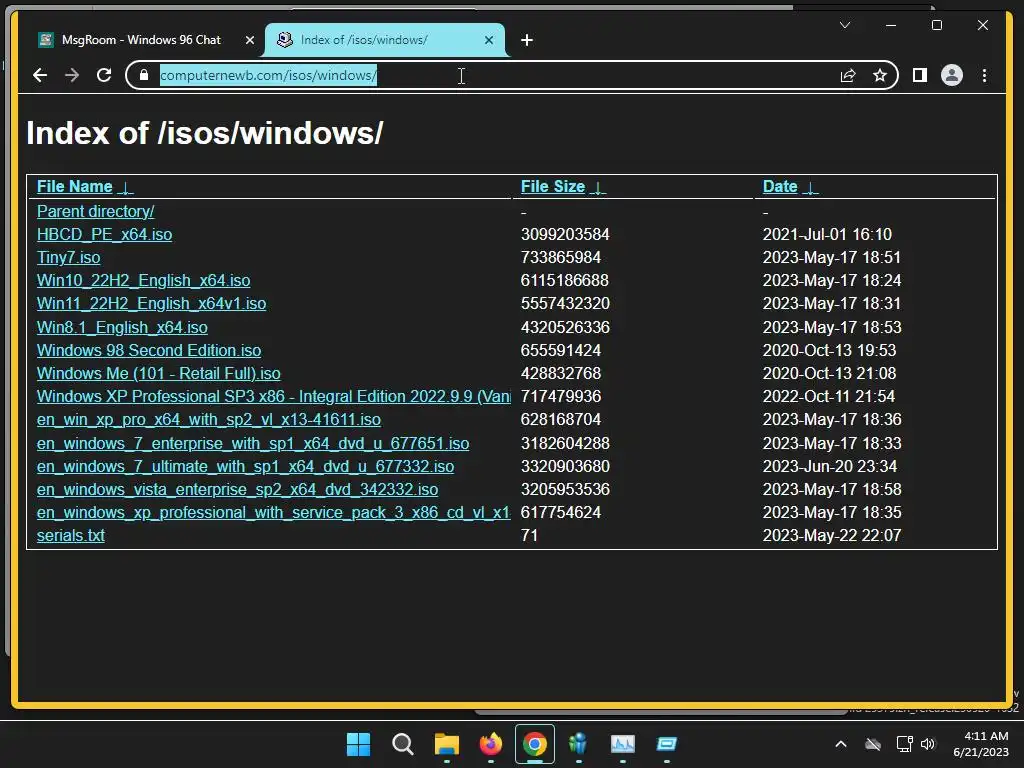Viewport: 1024px width, 768px height.
Task: Click Windows Me (101 - Retail Full).iso
Action: [x=159, y=374]
